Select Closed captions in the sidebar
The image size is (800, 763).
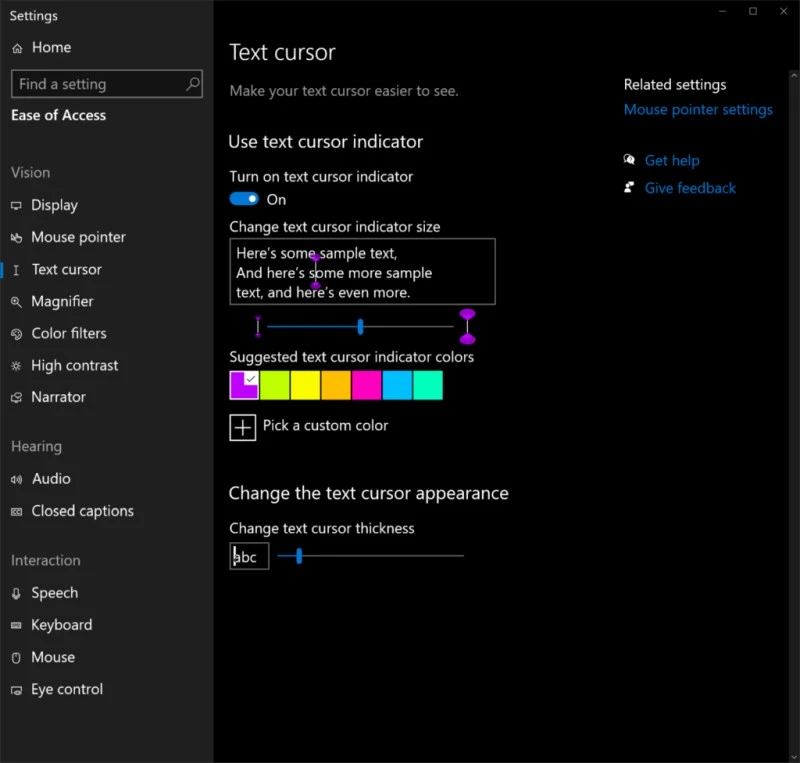tap(82, 511)
